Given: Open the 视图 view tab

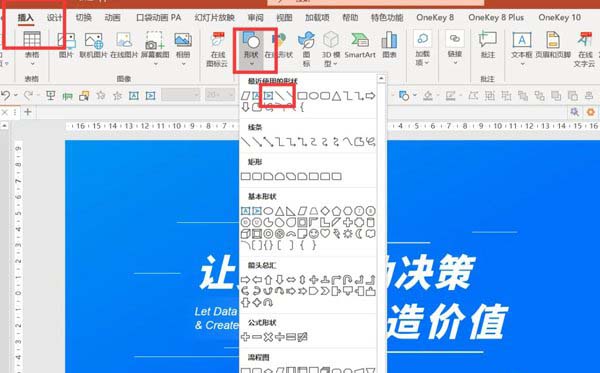Looking at the screenshot, I should click(x=284, y=18).
